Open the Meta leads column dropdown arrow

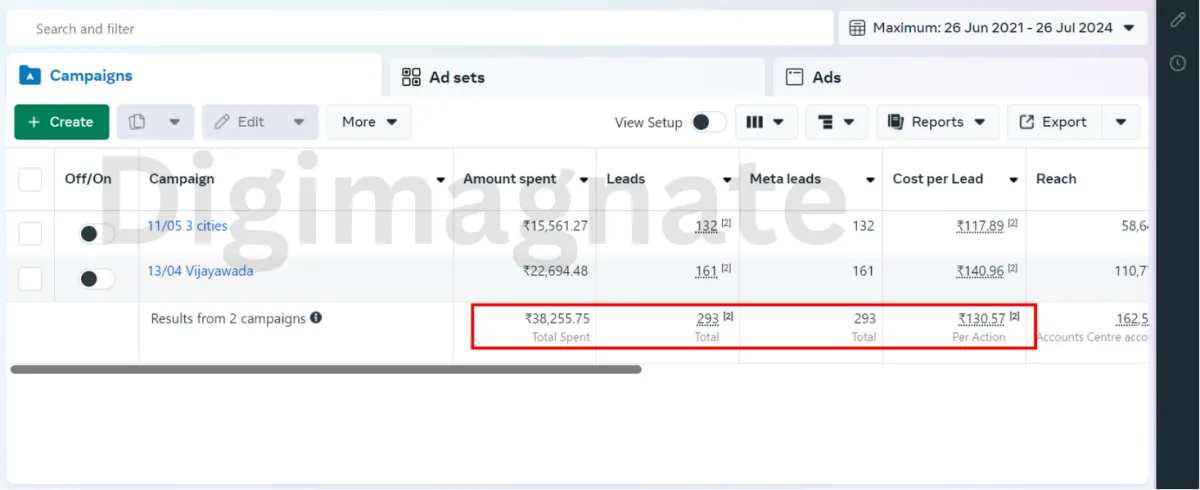click(871, 180)
